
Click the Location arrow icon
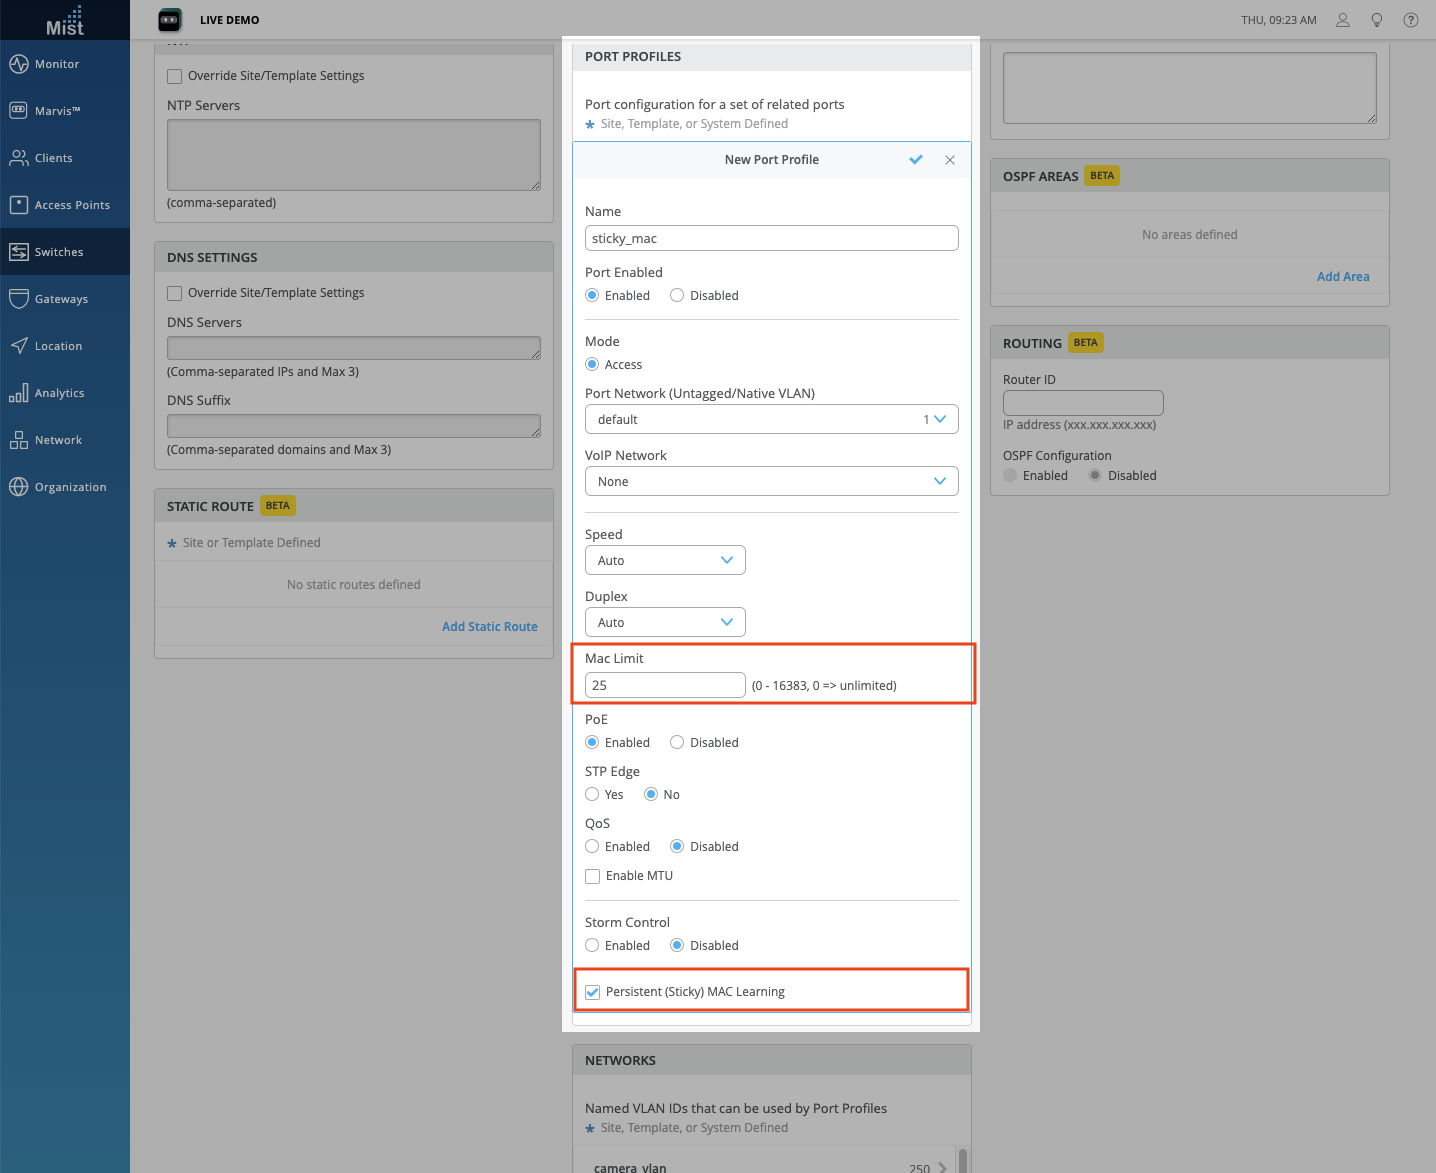pyautogui.click(x=19, y=346)
